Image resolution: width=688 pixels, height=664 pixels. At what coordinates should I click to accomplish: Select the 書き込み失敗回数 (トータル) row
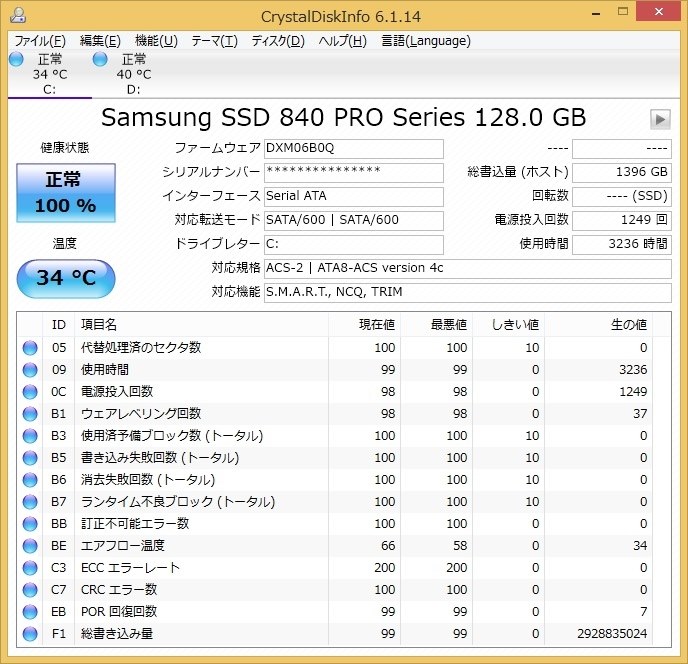(344, 458)
